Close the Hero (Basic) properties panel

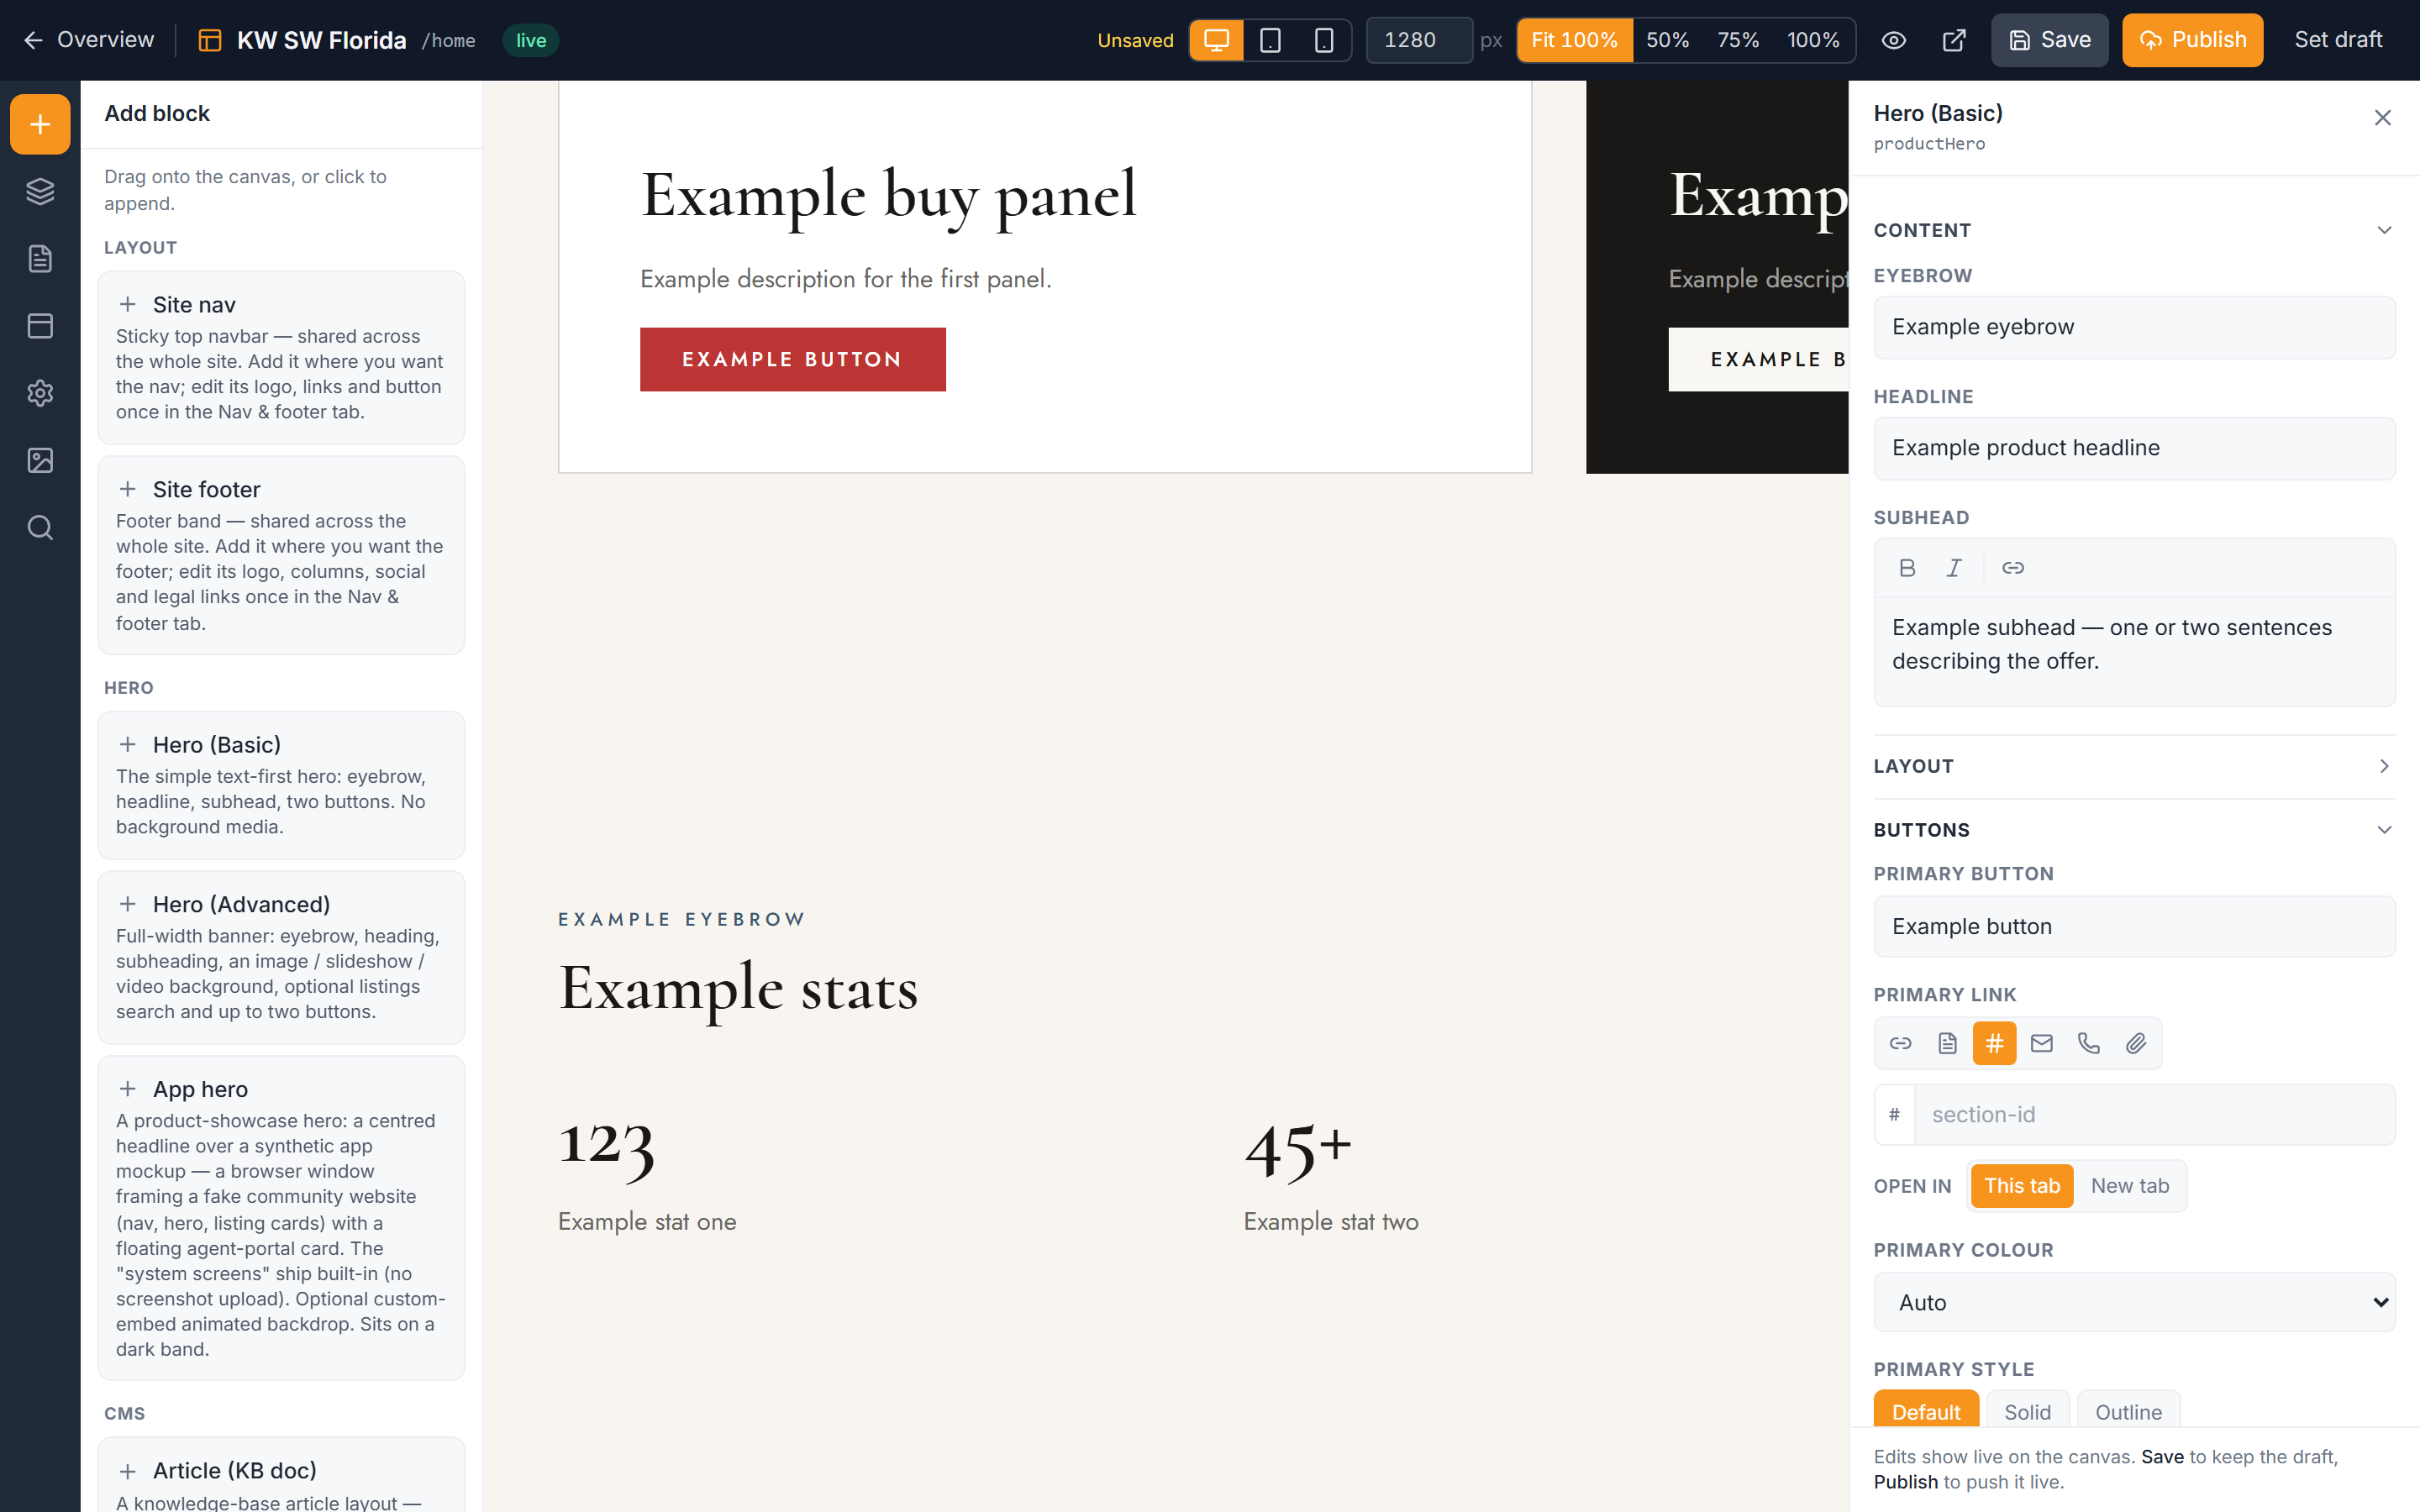(2383, 118)
